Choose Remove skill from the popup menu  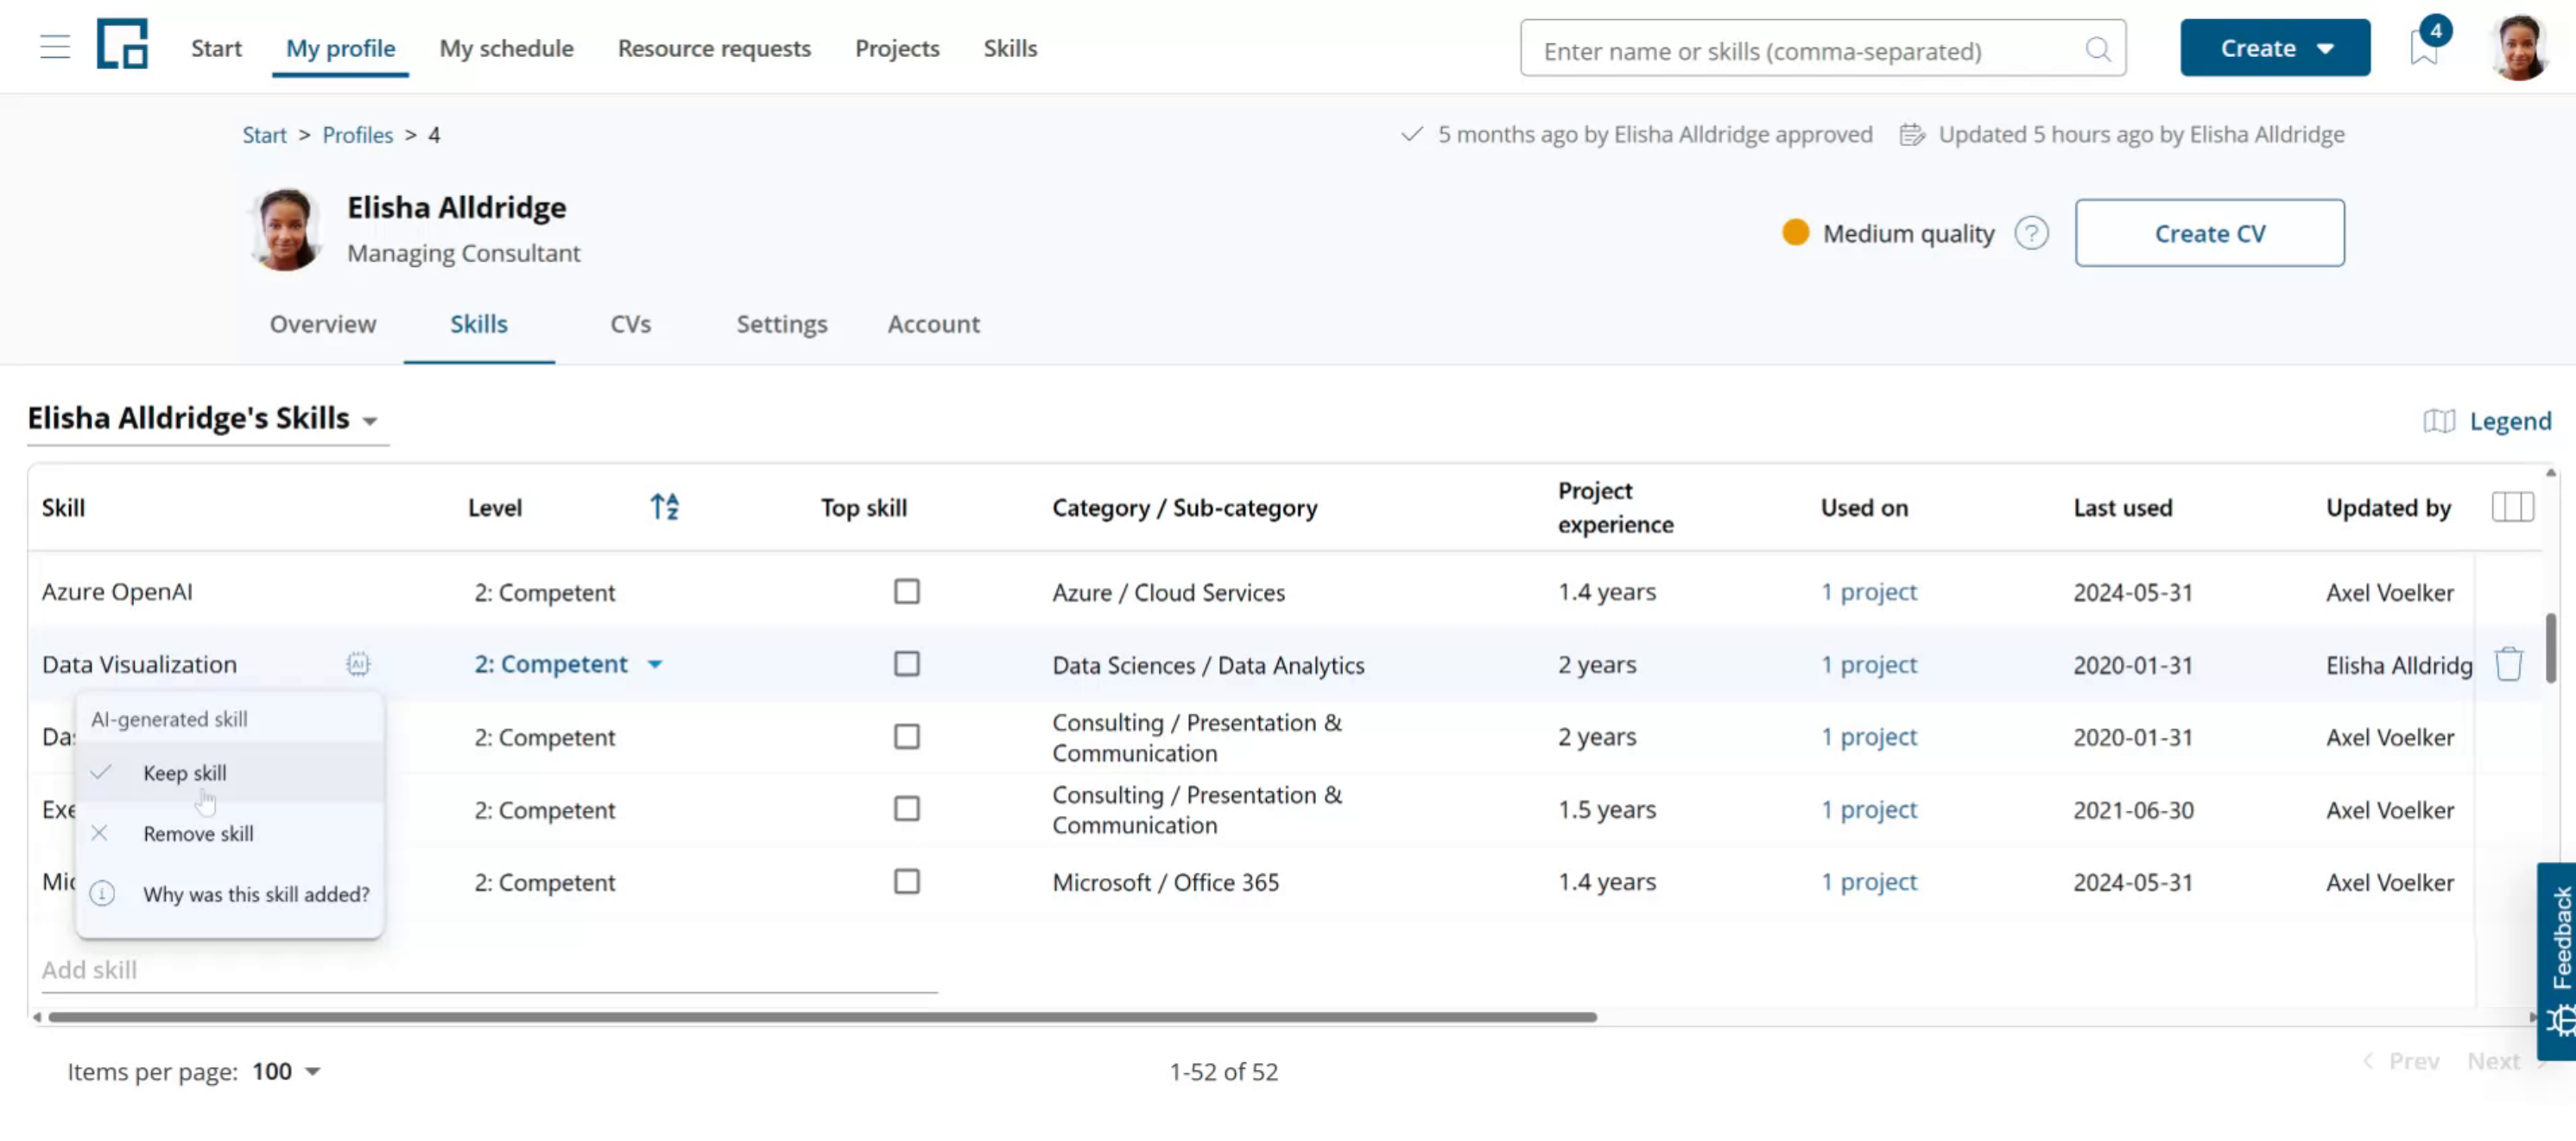(x=230, y=833)
